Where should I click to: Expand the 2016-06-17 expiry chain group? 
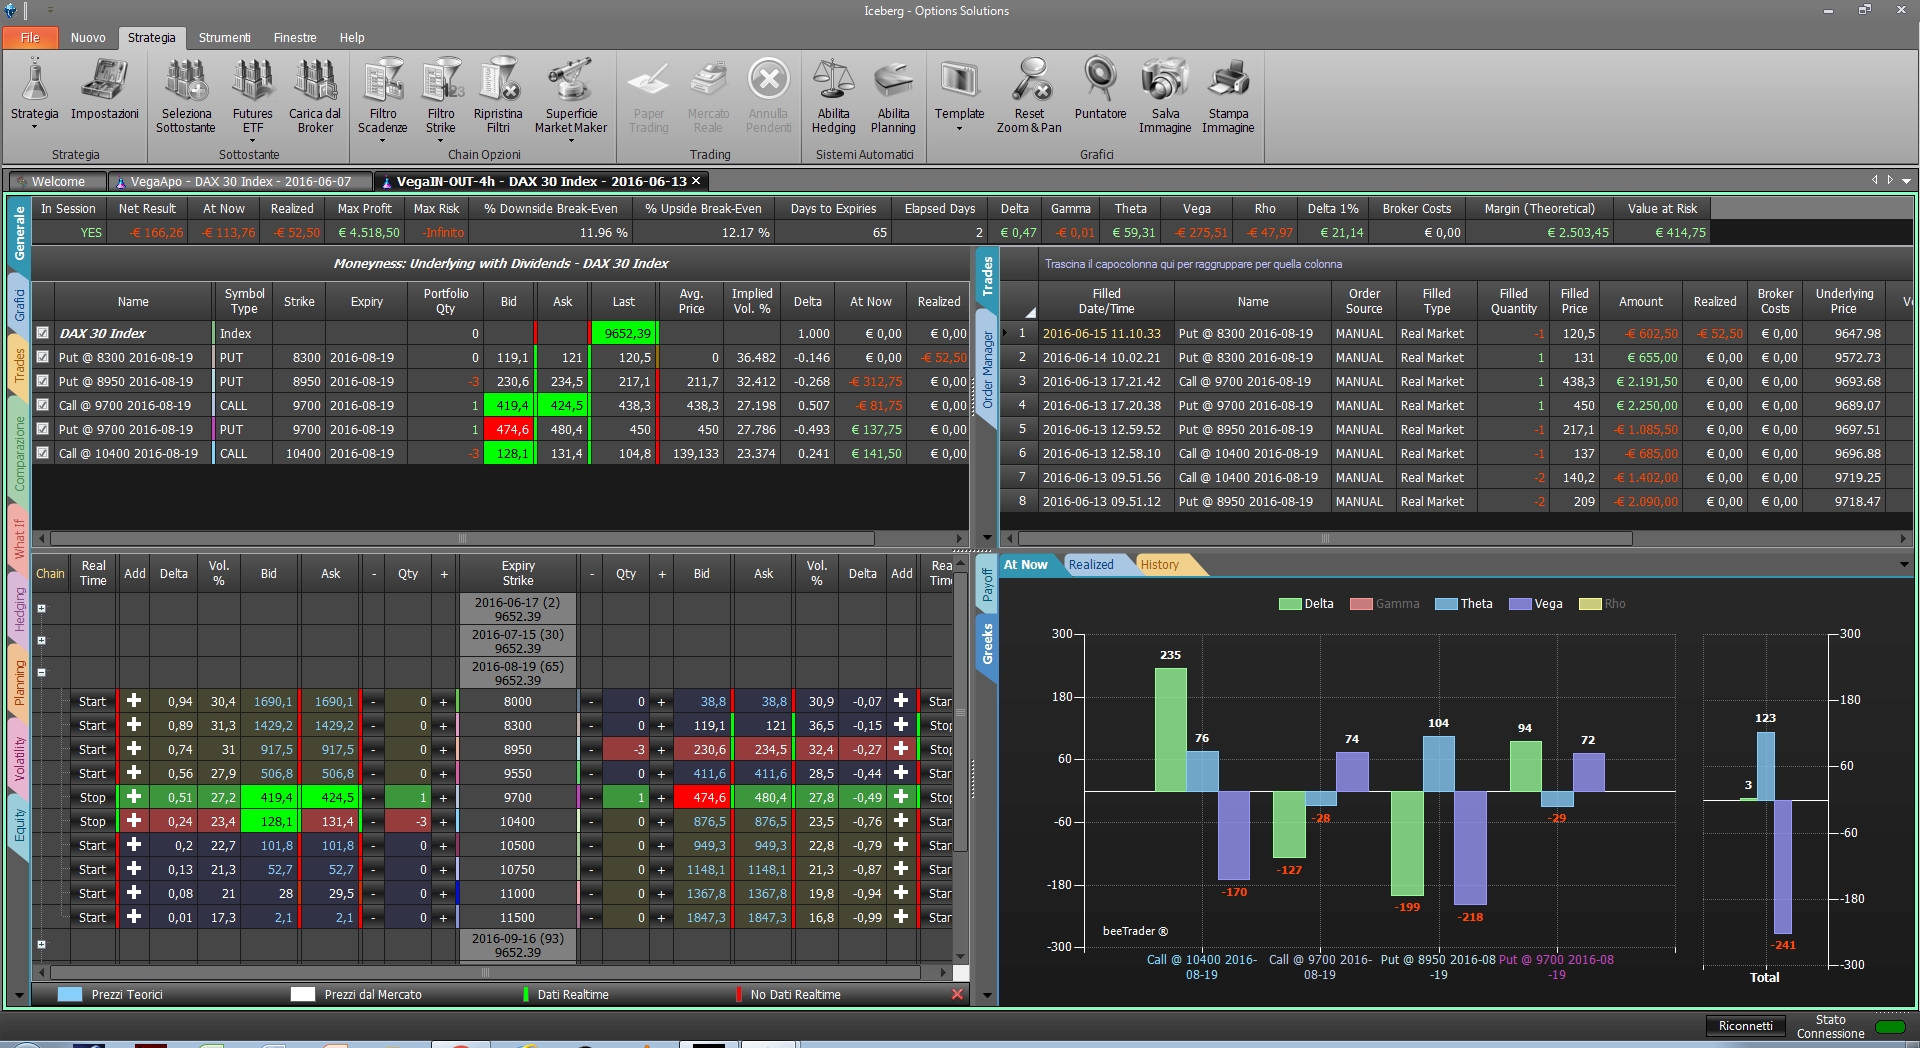[42, 608]
